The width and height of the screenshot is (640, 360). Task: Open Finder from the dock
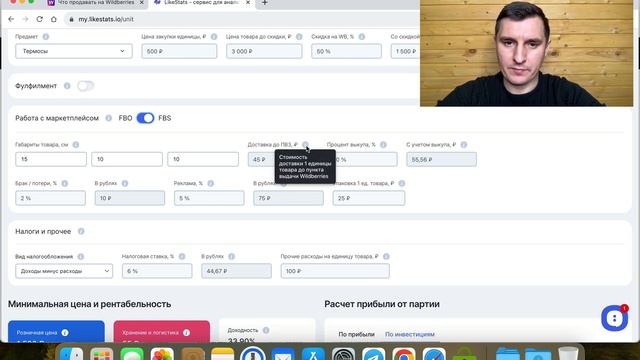[x=71, y=354]
